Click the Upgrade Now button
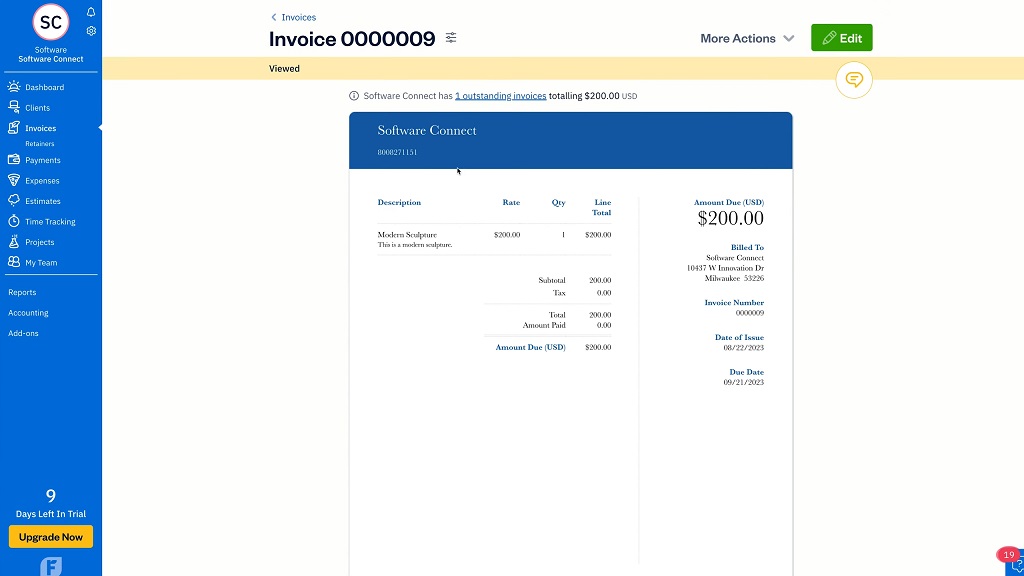The width and height of the screenshot is (1024, 576). (x=51, y=537)
